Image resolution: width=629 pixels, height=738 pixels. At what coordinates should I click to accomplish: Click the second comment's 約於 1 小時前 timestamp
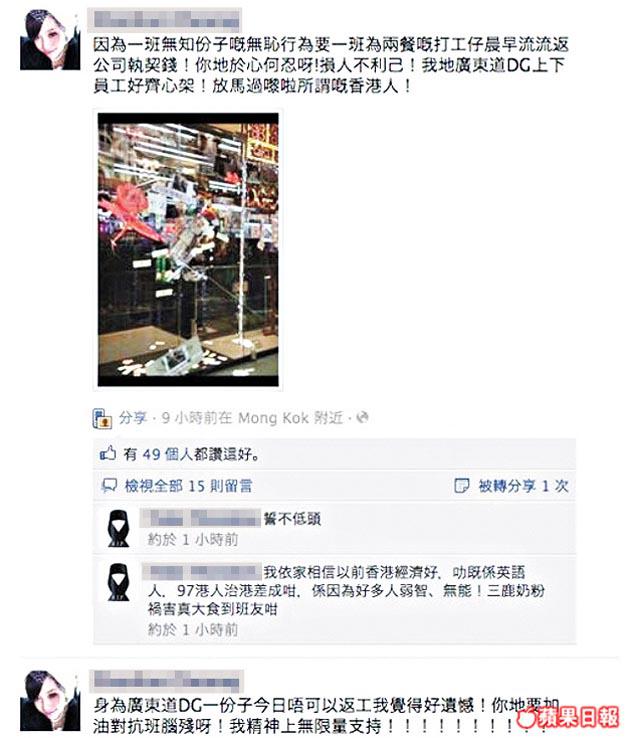[x=193, y=629]
